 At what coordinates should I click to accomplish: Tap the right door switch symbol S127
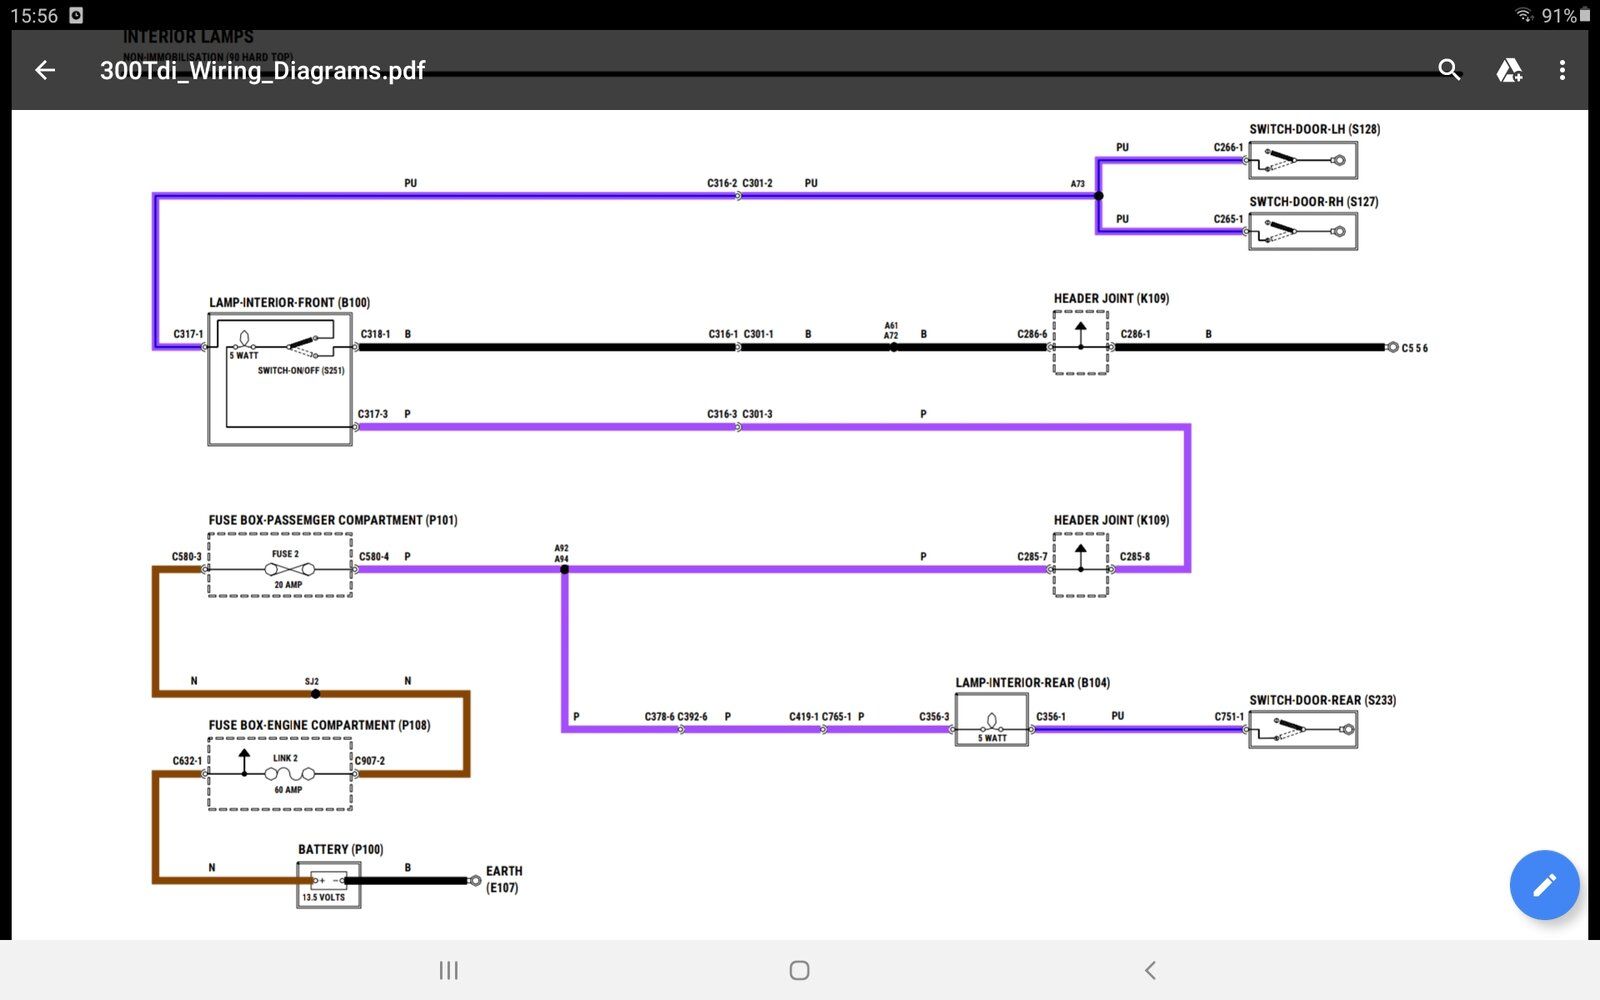pyautogui.click(x=1303, y=232)
